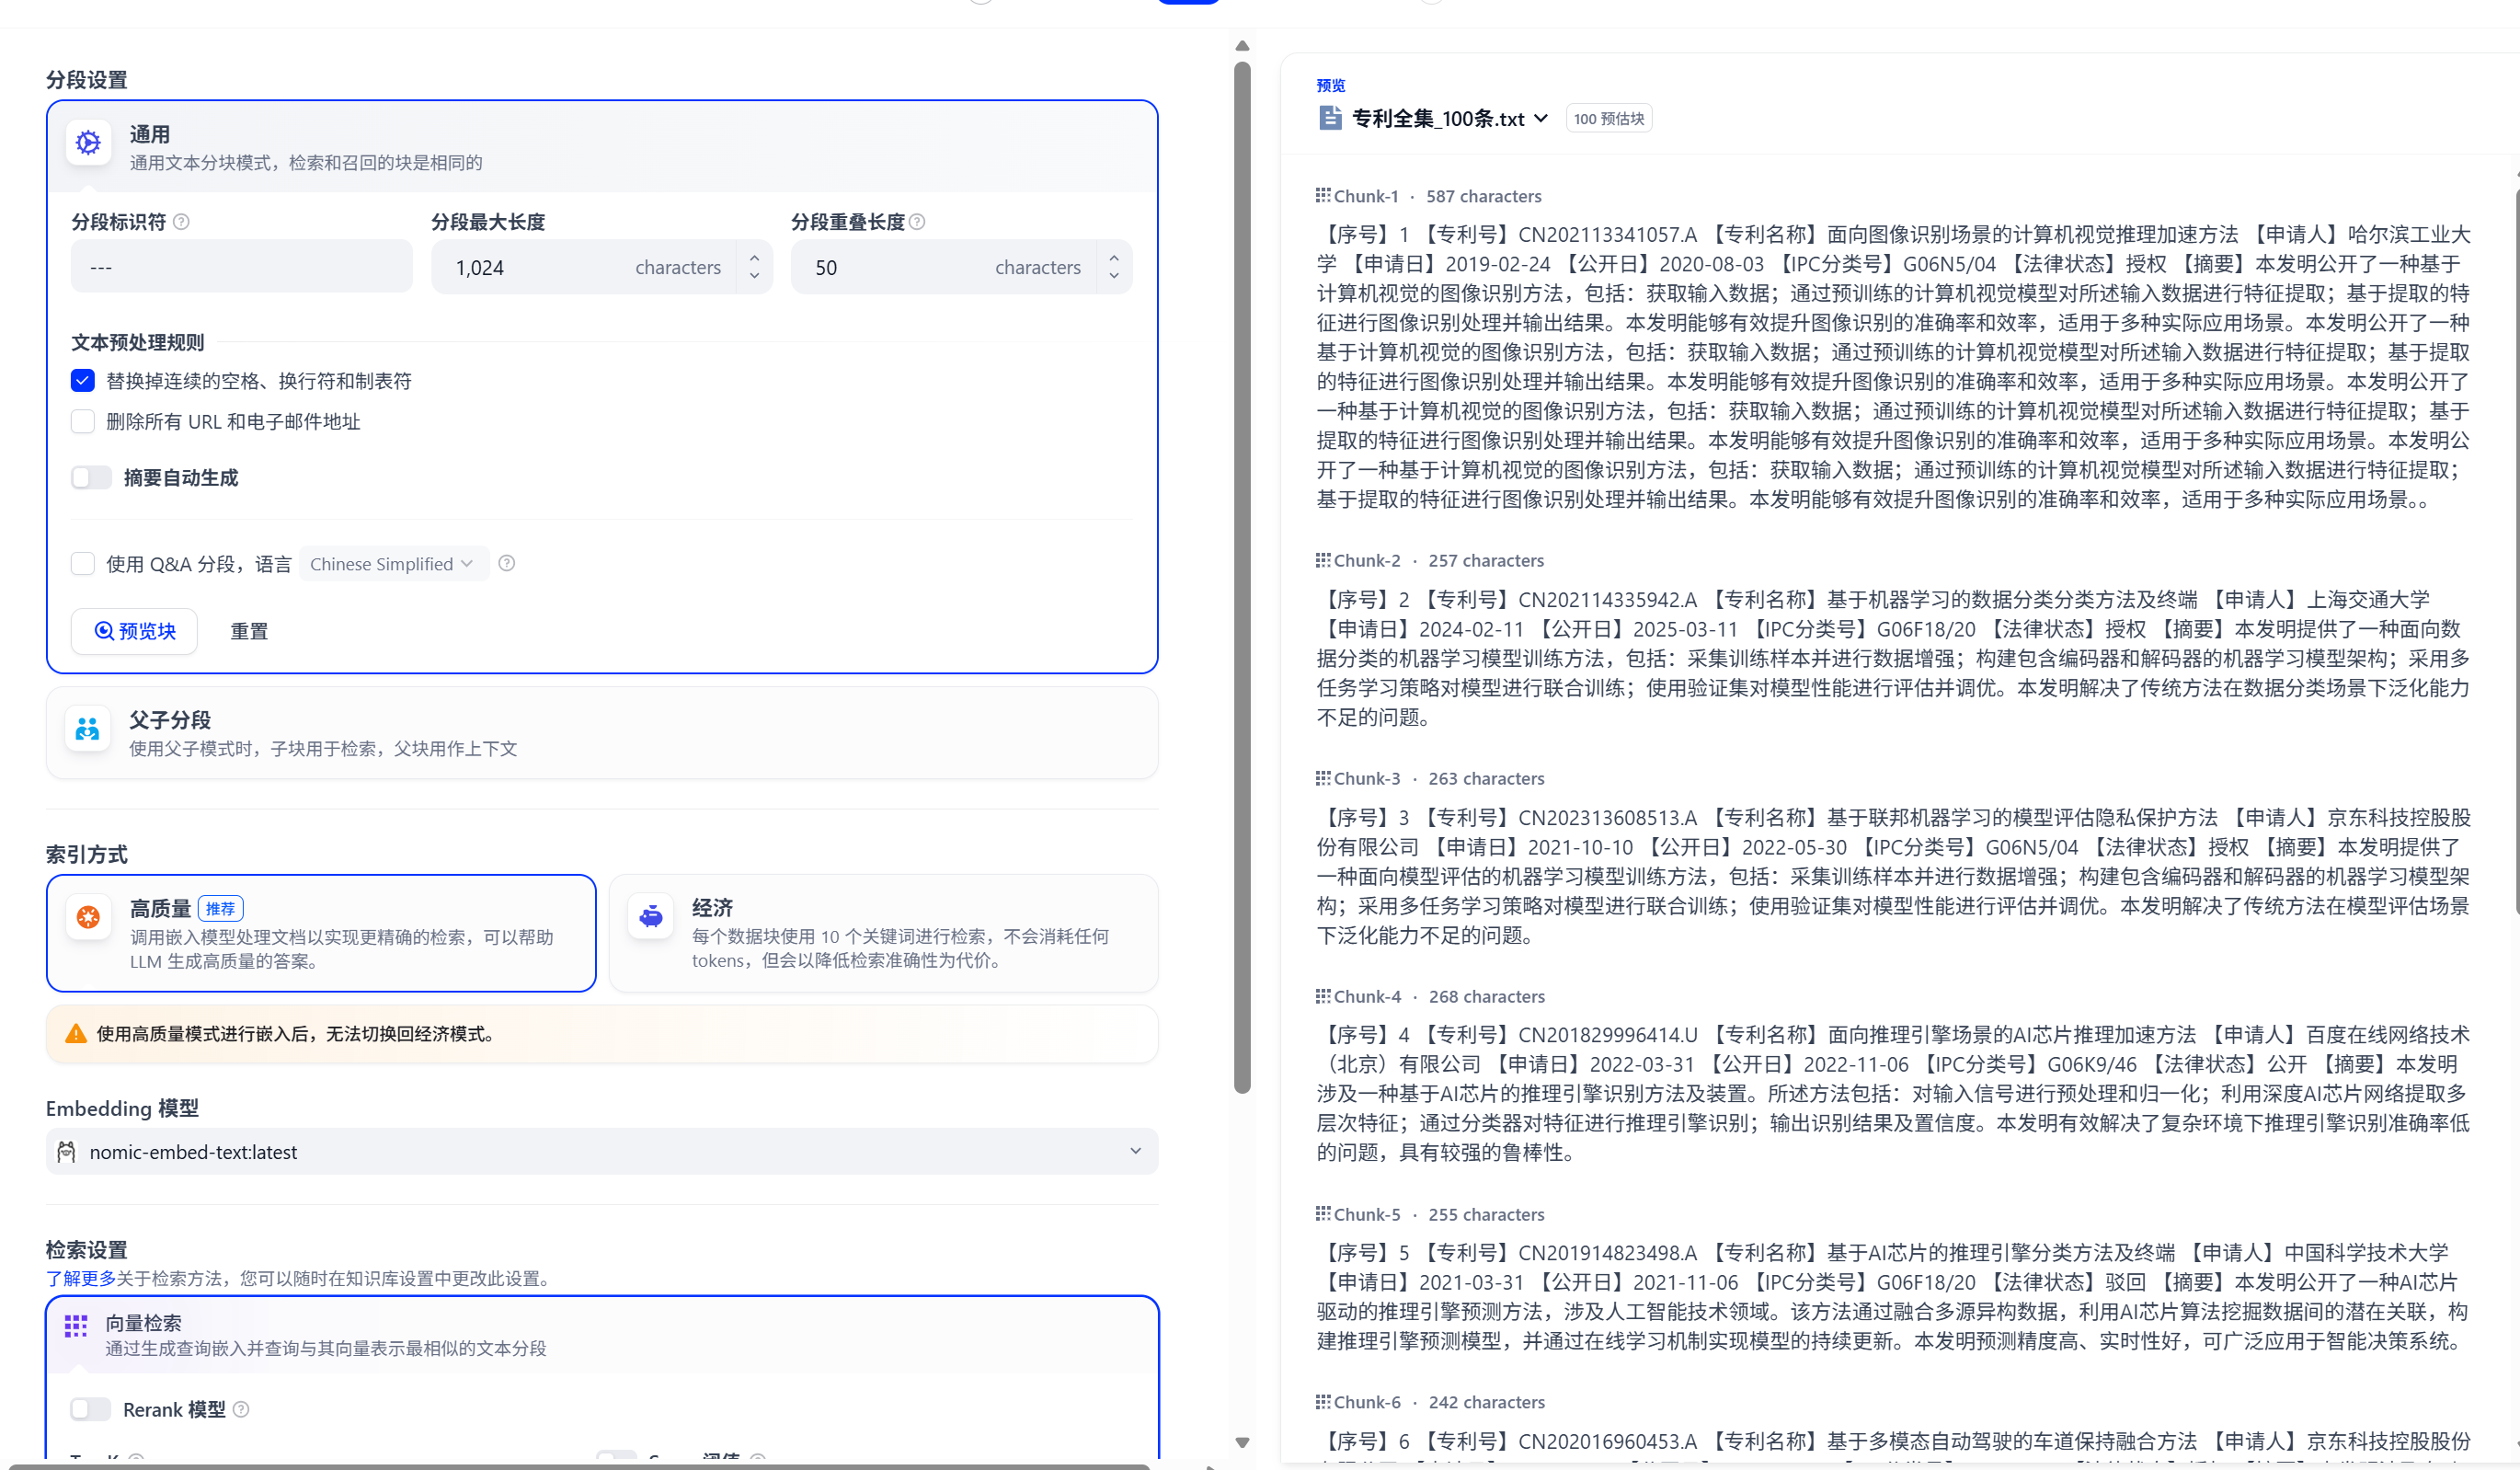Open the 了解更多 link
2520x1470 pixels.
[x=81, y=1278]
